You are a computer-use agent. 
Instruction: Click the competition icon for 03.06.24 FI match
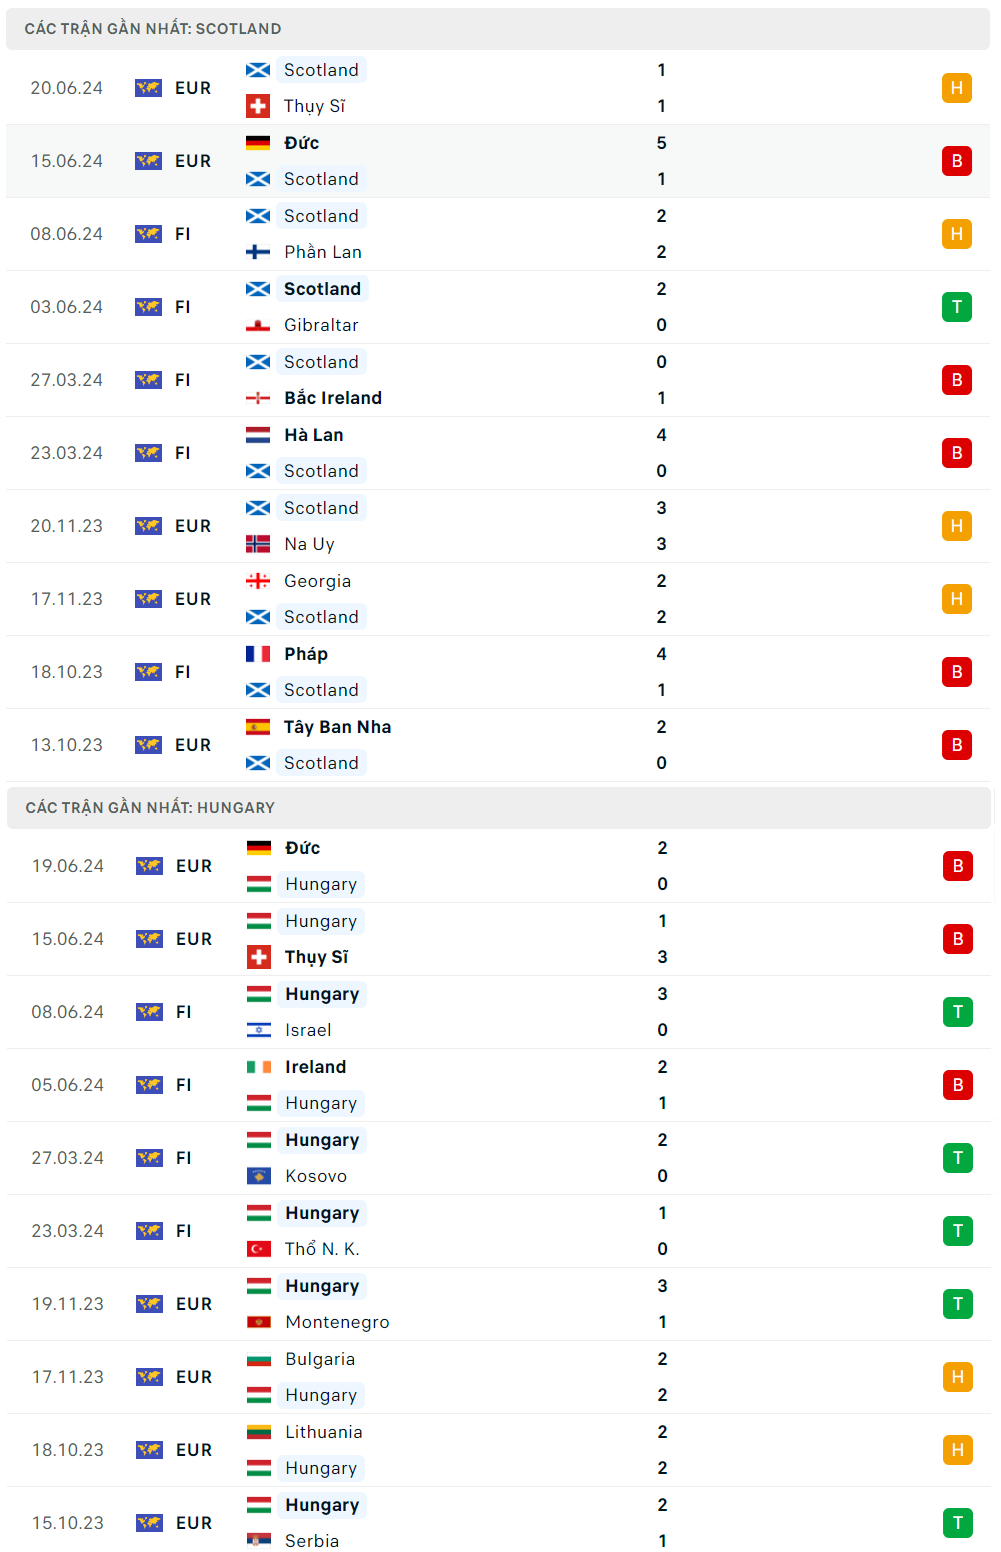point(148,307)
